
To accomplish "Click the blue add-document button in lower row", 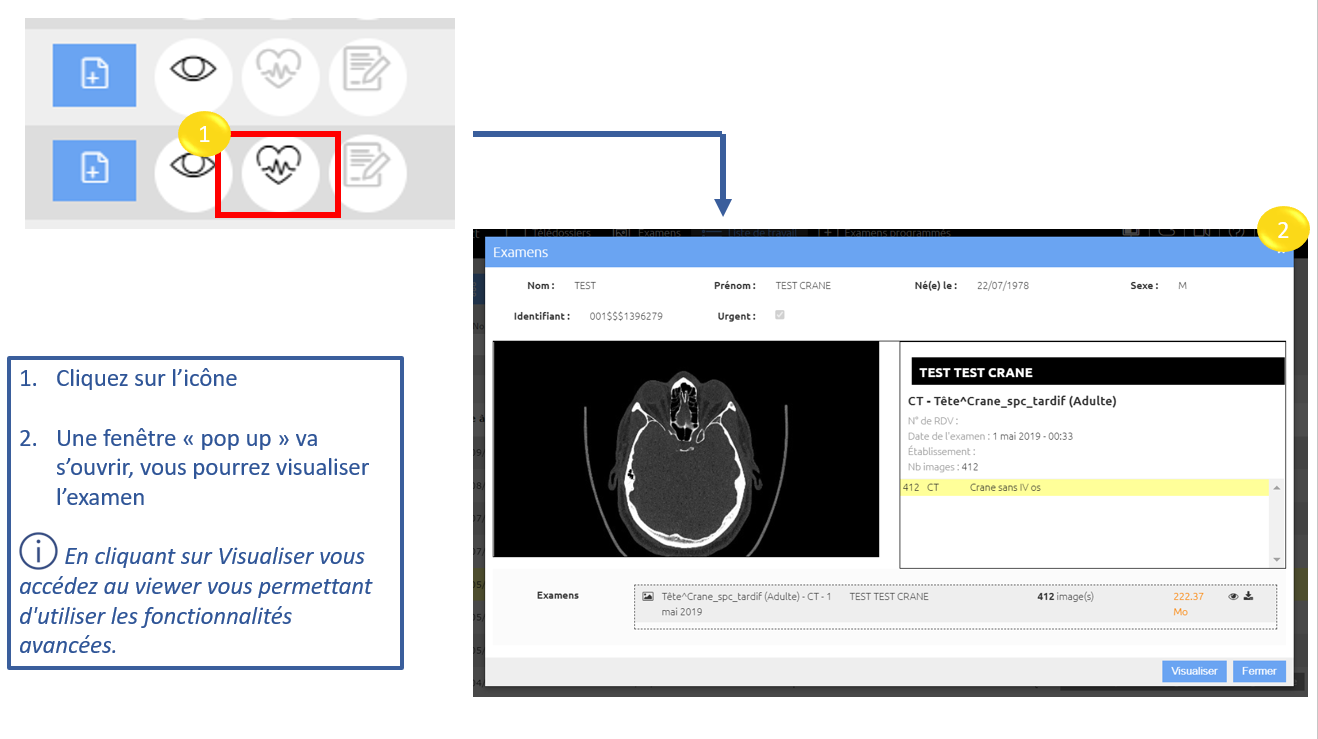I will coord(94,169).
